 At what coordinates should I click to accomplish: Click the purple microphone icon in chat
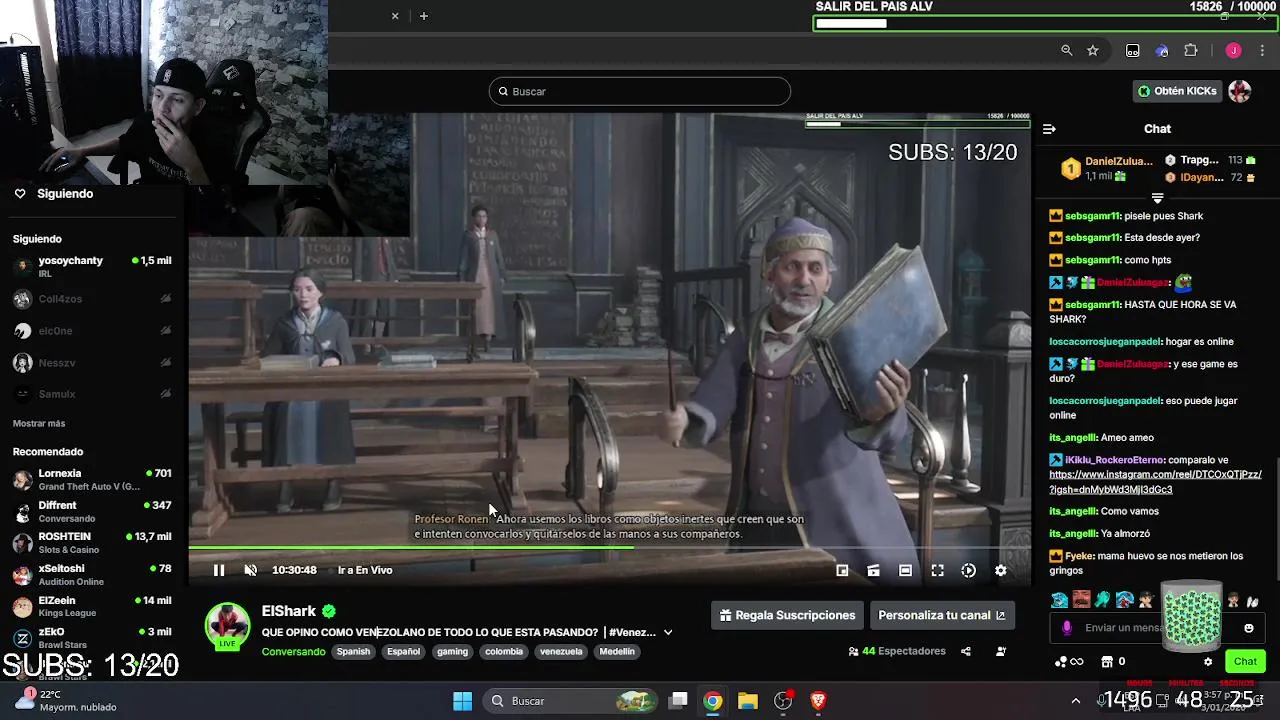coord(1067,628)
